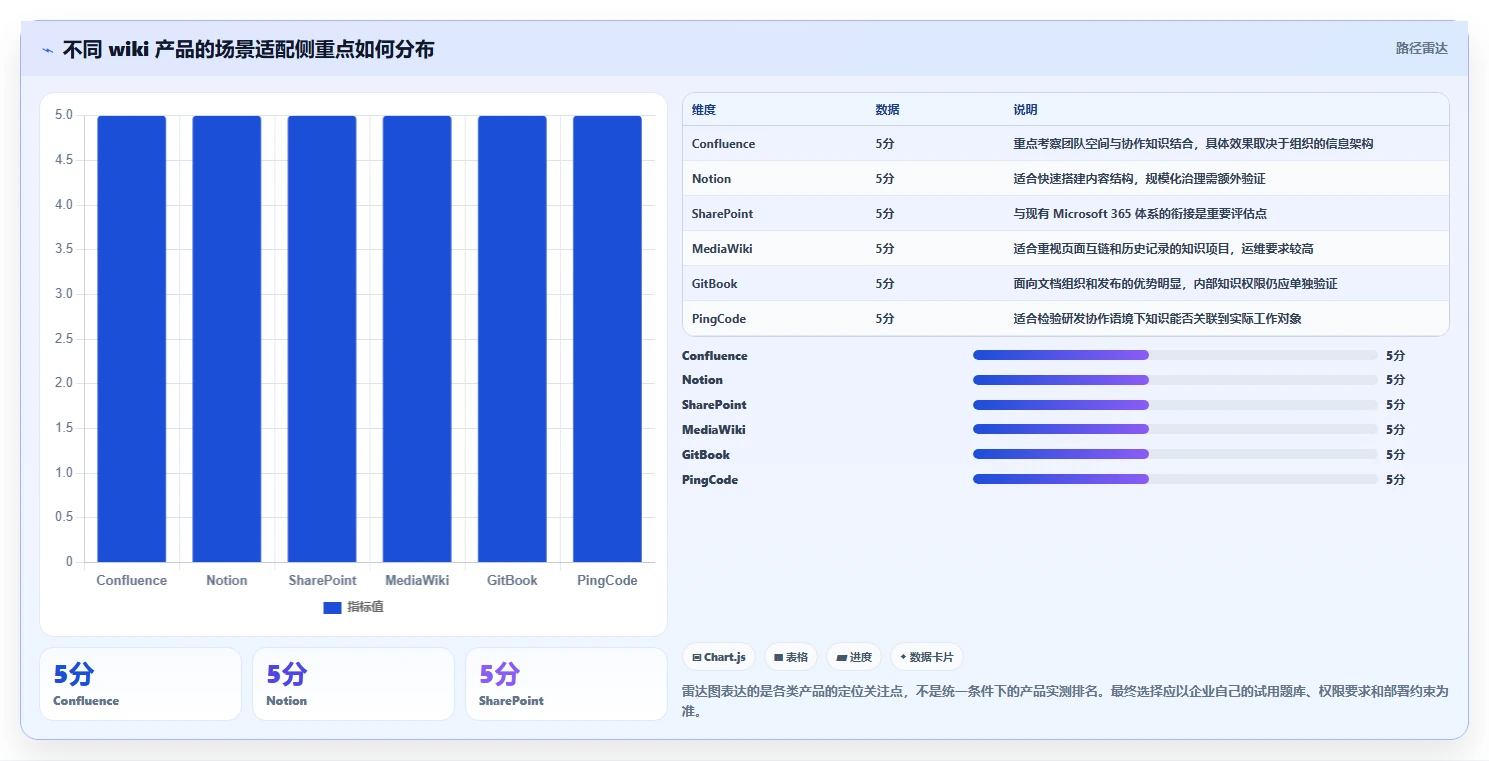The width and height of the screenshot is (1489, 761).
Task: Click the 5分 score in the table's GitBook row
Action: (885, 284)
